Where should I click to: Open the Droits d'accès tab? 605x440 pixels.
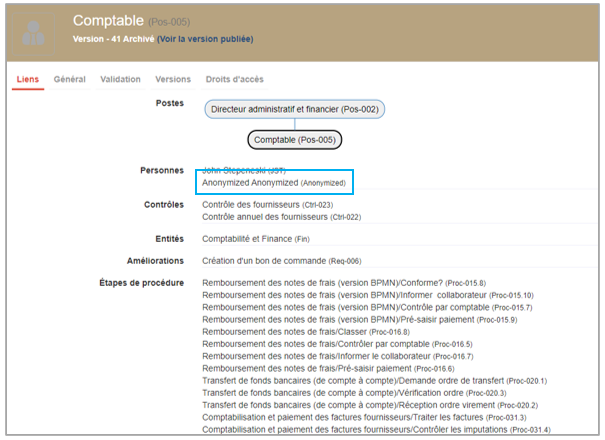234,79
